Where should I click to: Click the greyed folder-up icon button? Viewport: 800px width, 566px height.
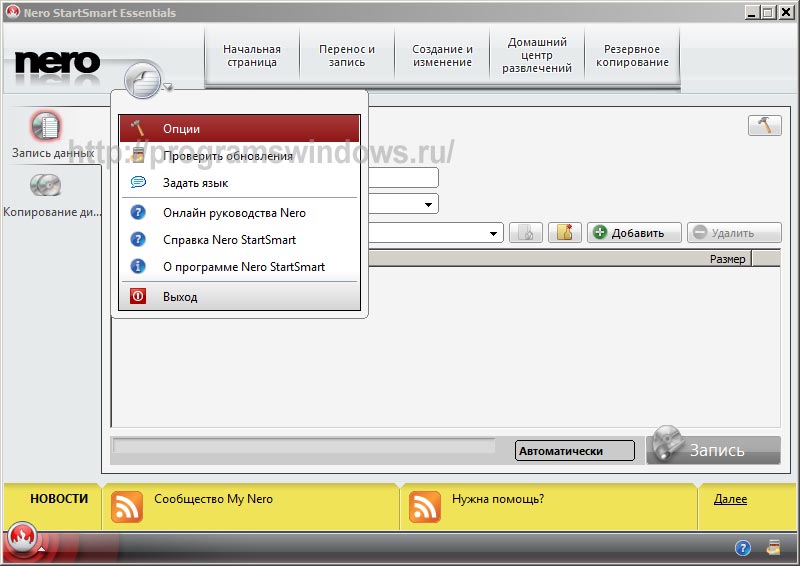click(x=526, y=233)
